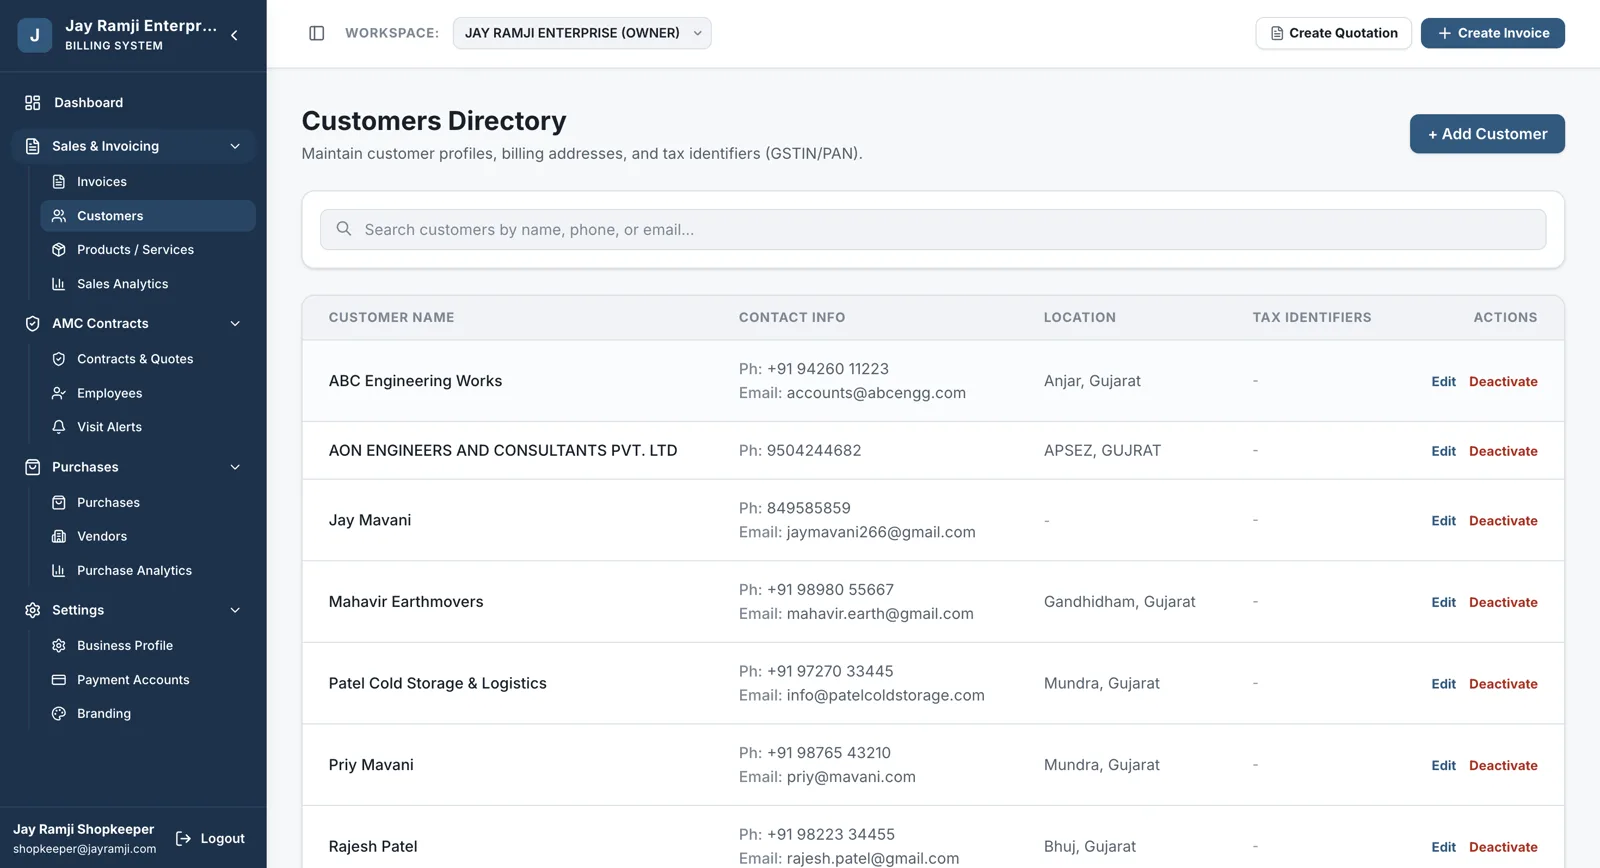
Task: Collapse the Sales & Invoicing section
Action: click(x=235, y=146)
